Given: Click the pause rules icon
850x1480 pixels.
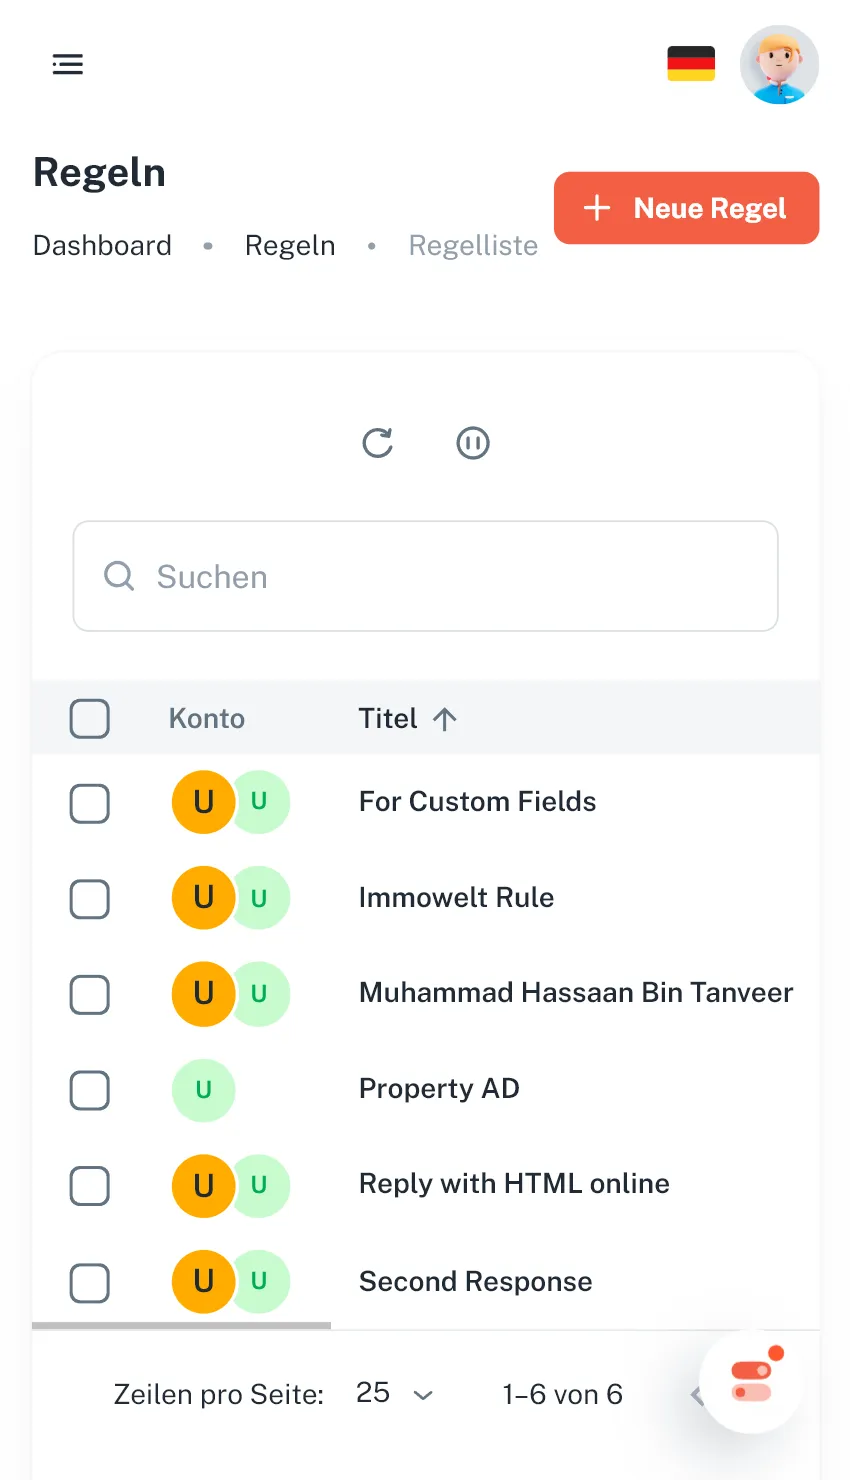Looking at the screenshot, I should (x=473, y=443).
